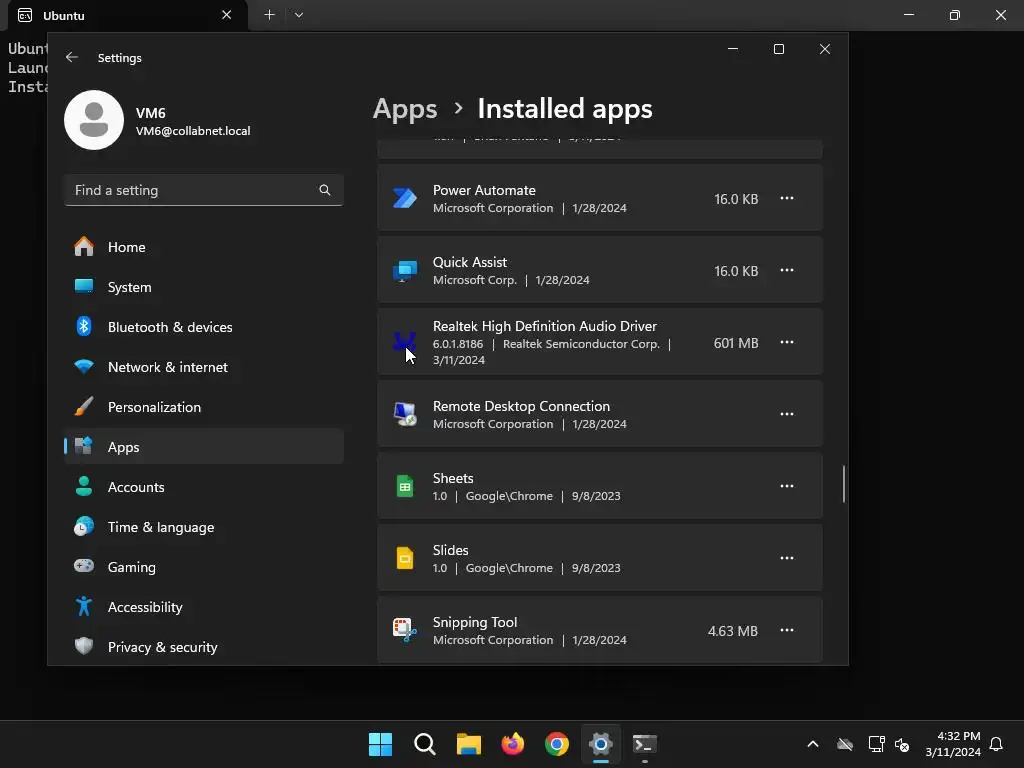This screenshot has width=1024, height=768.
Task: Go back using the Settings back arrow
Action: click(x=72, y=57)
